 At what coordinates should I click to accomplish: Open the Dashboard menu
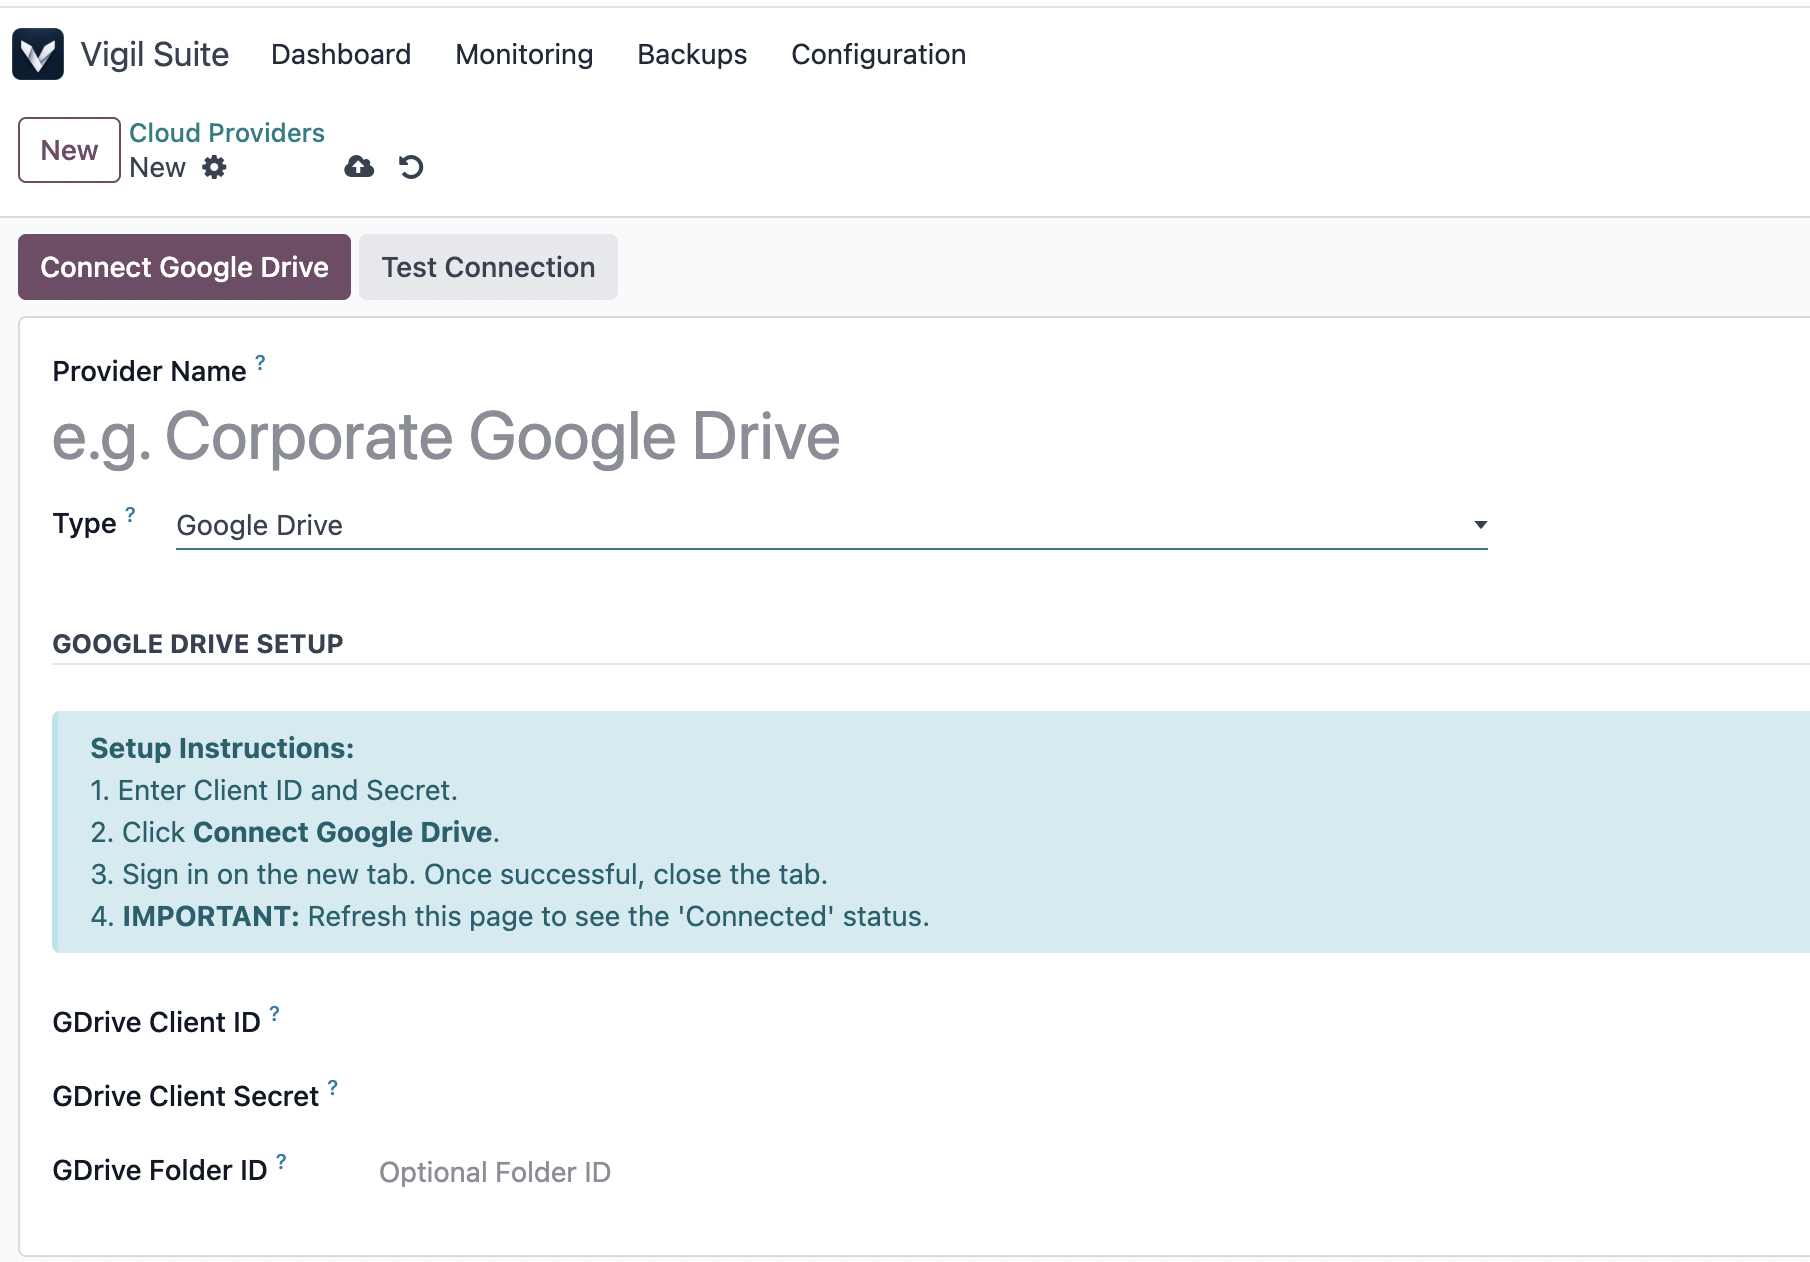coord(341,54)
